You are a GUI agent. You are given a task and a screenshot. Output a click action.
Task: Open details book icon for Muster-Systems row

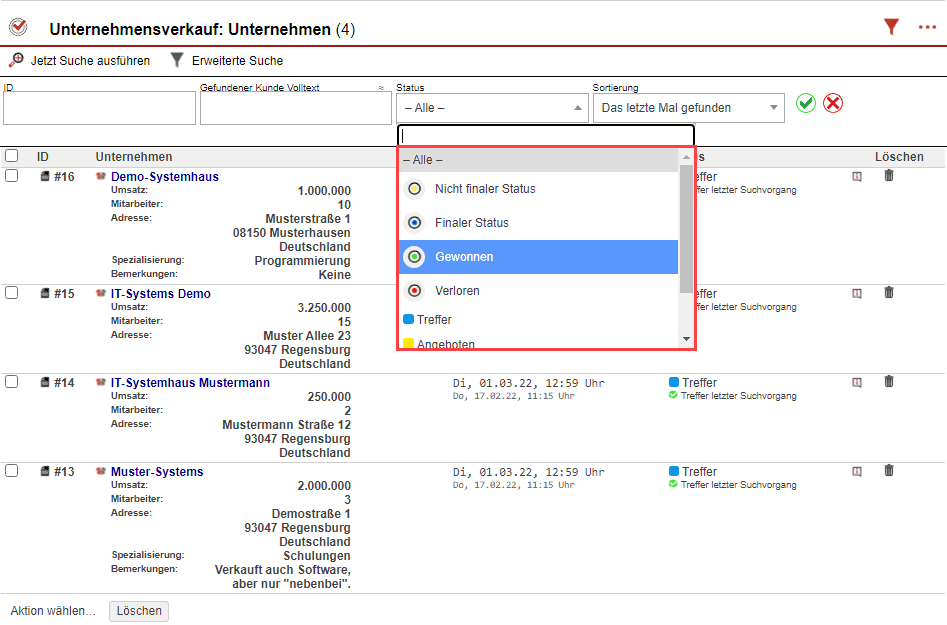pyautogui.click(x=856, y=471)
